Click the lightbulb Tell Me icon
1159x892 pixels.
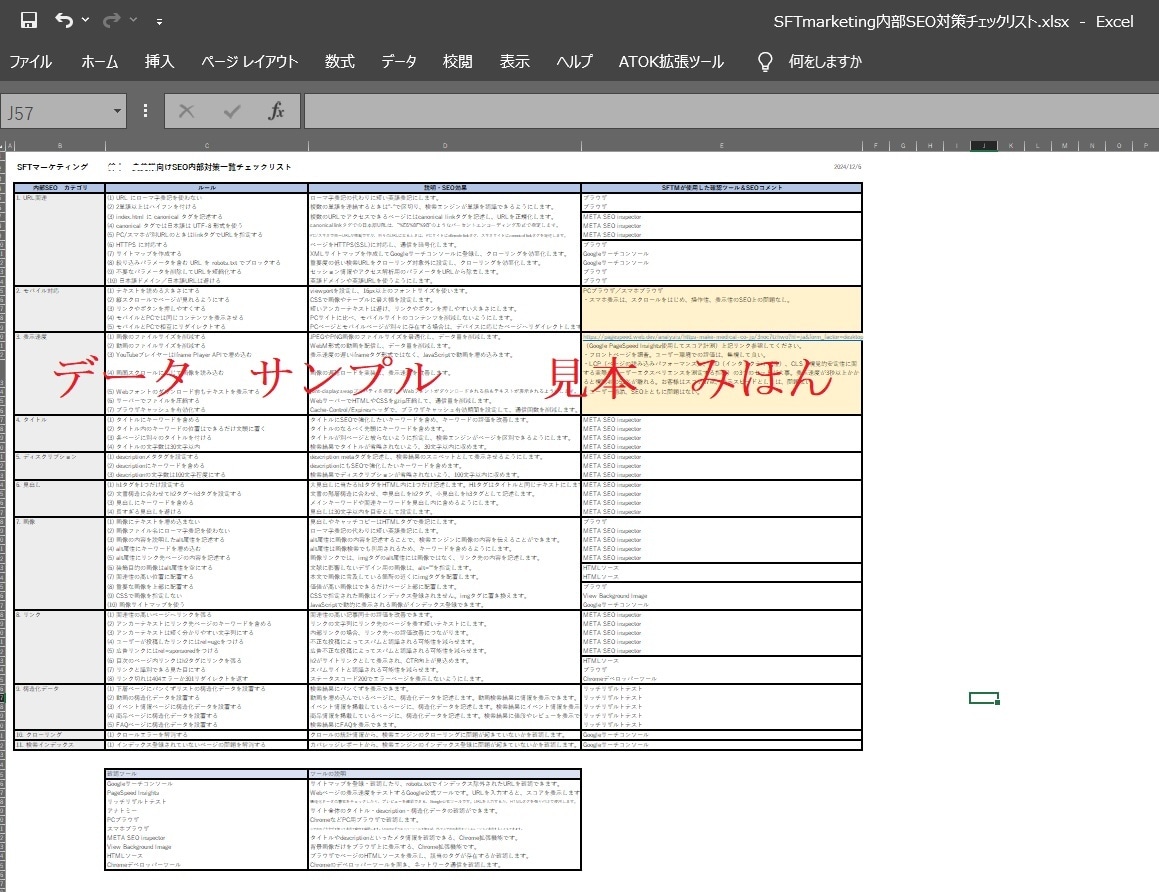[x=765, y=61]
